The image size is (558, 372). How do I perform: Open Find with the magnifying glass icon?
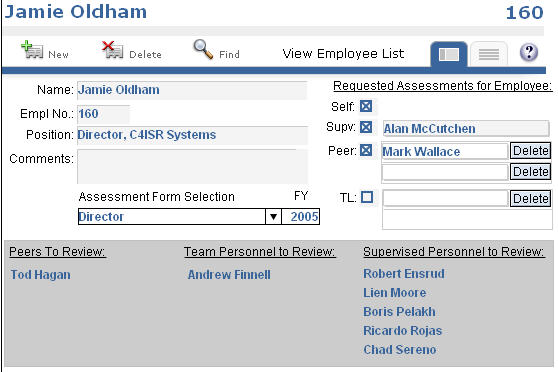pyautogui.click(x=203, y=49)
